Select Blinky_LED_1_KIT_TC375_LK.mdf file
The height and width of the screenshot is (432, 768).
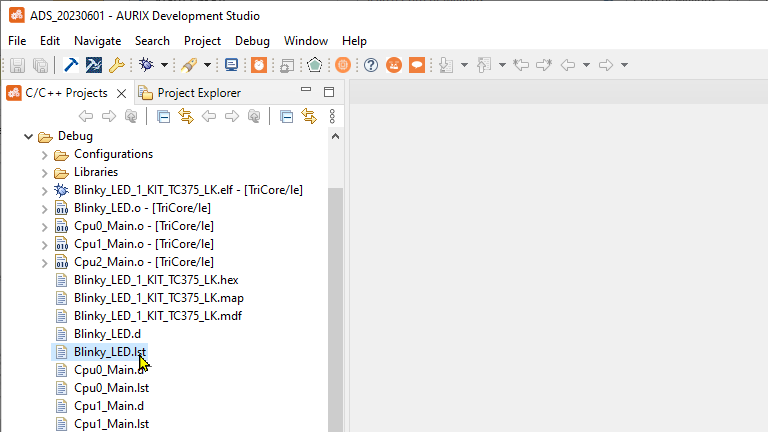point(158,316)
